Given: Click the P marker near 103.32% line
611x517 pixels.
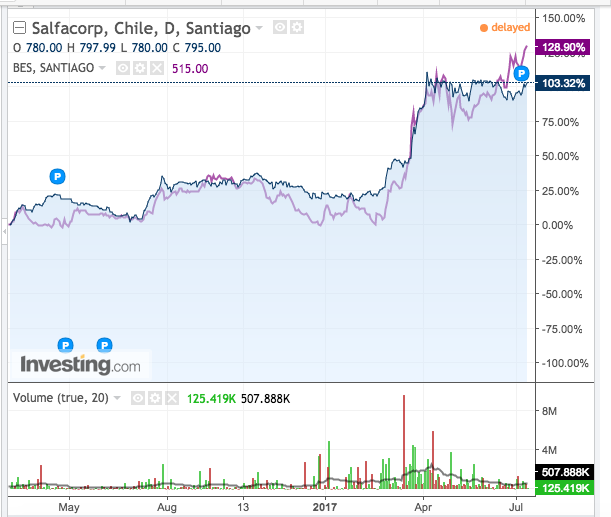Looking at the screenshot, I should (x=521, y=73).
